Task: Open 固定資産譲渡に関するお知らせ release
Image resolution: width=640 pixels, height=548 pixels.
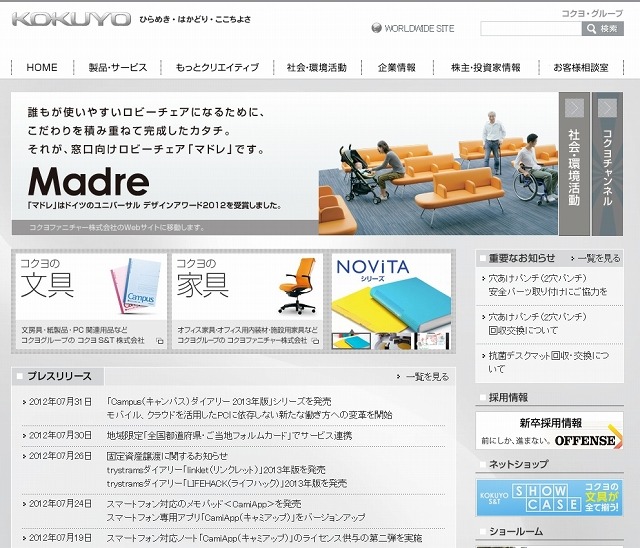Action: coord(167,456)
